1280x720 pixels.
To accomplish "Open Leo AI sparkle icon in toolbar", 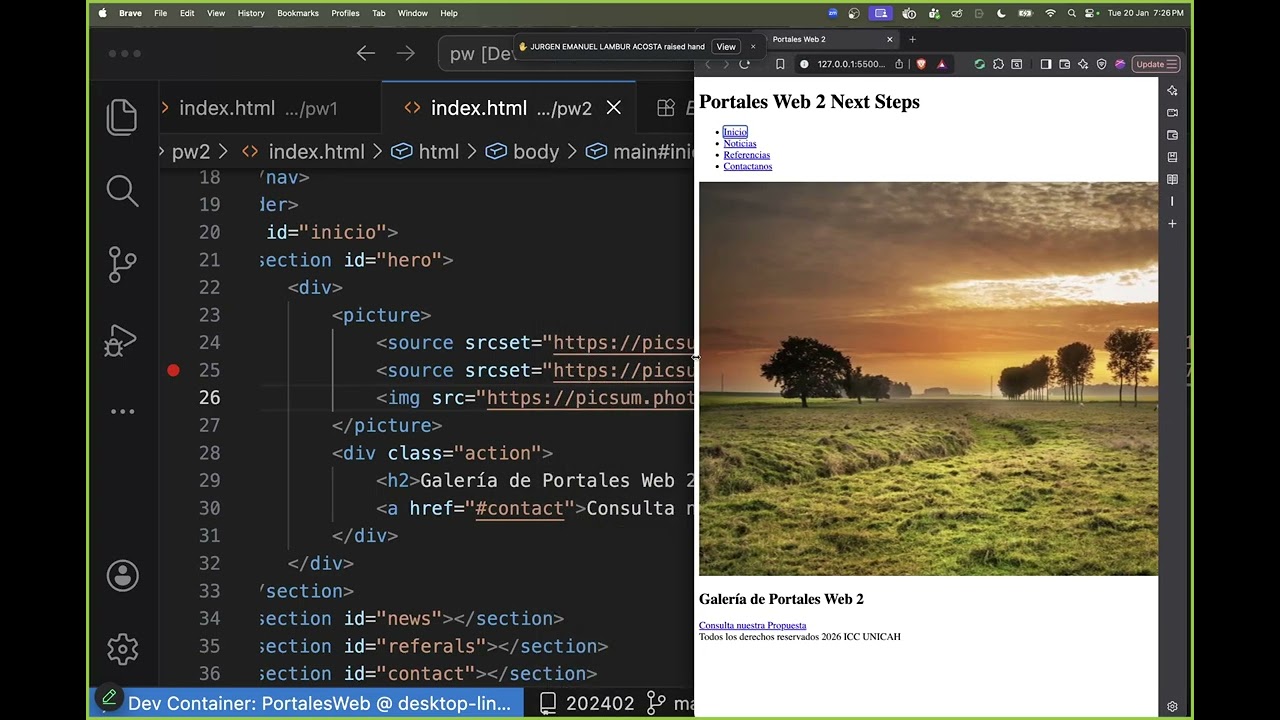I will pyautogui.click(x=1083, y=64).
